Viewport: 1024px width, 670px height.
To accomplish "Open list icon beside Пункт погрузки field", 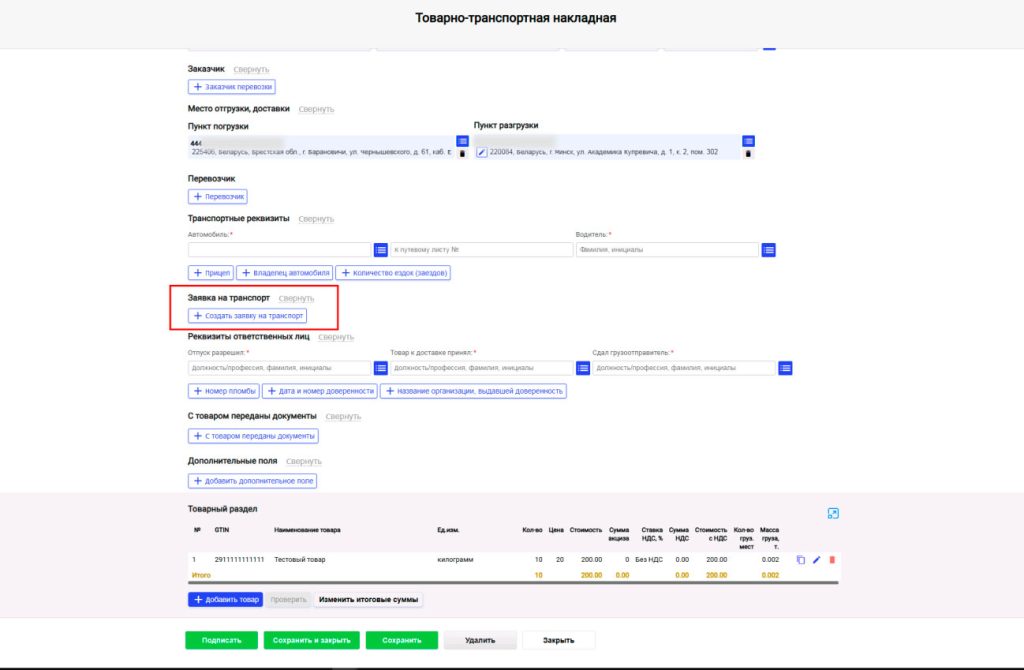I will (462, 141).
